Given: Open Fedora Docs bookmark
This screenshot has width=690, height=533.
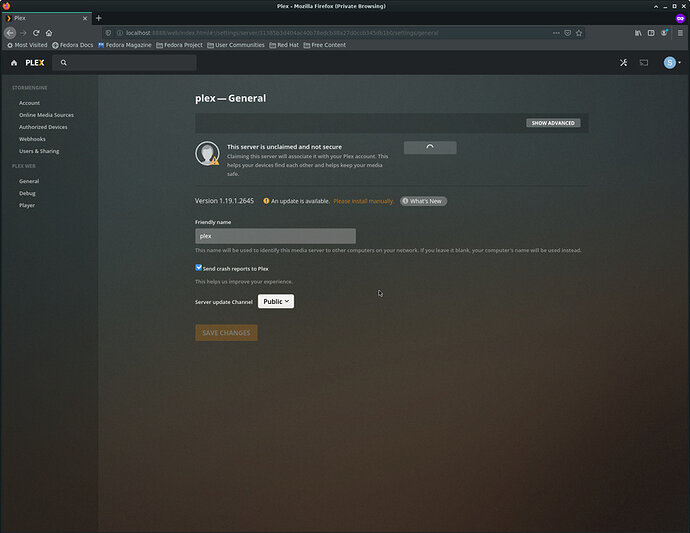Looking at the screenshot, I should [73, 45].
